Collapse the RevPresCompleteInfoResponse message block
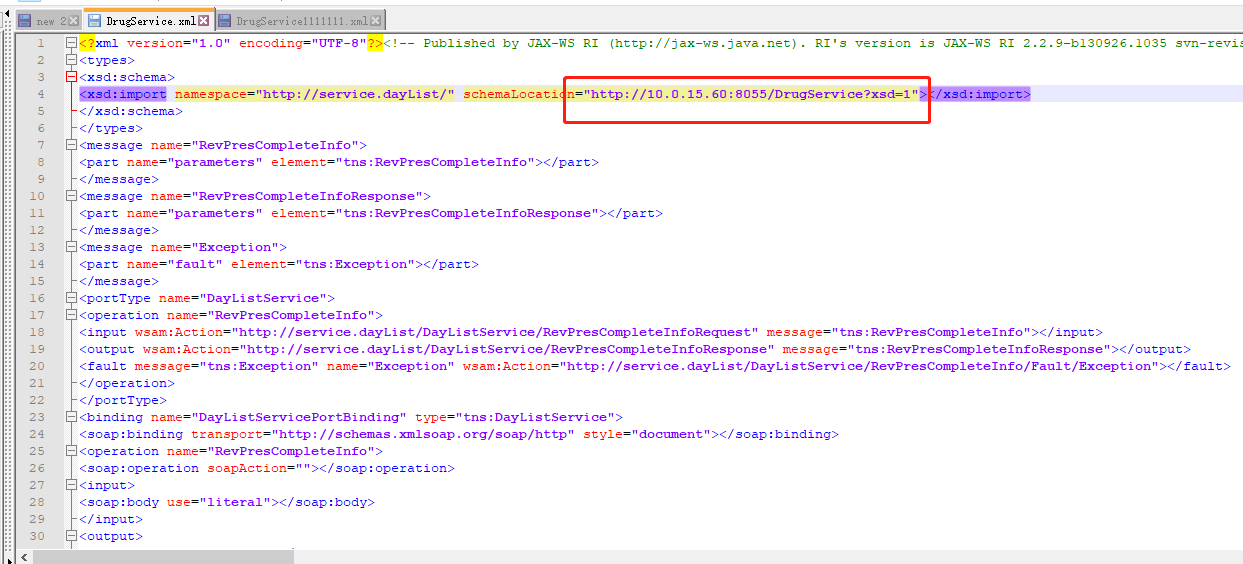Screen dimensions: 1243x564 pos(70,196)
